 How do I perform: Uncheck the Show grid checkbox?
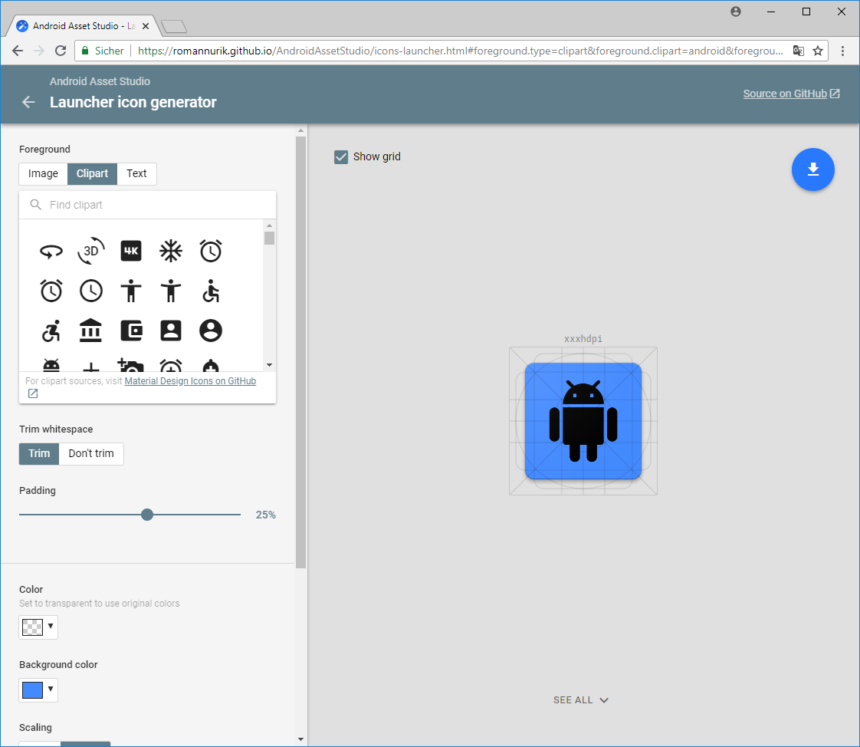[341, 157]
